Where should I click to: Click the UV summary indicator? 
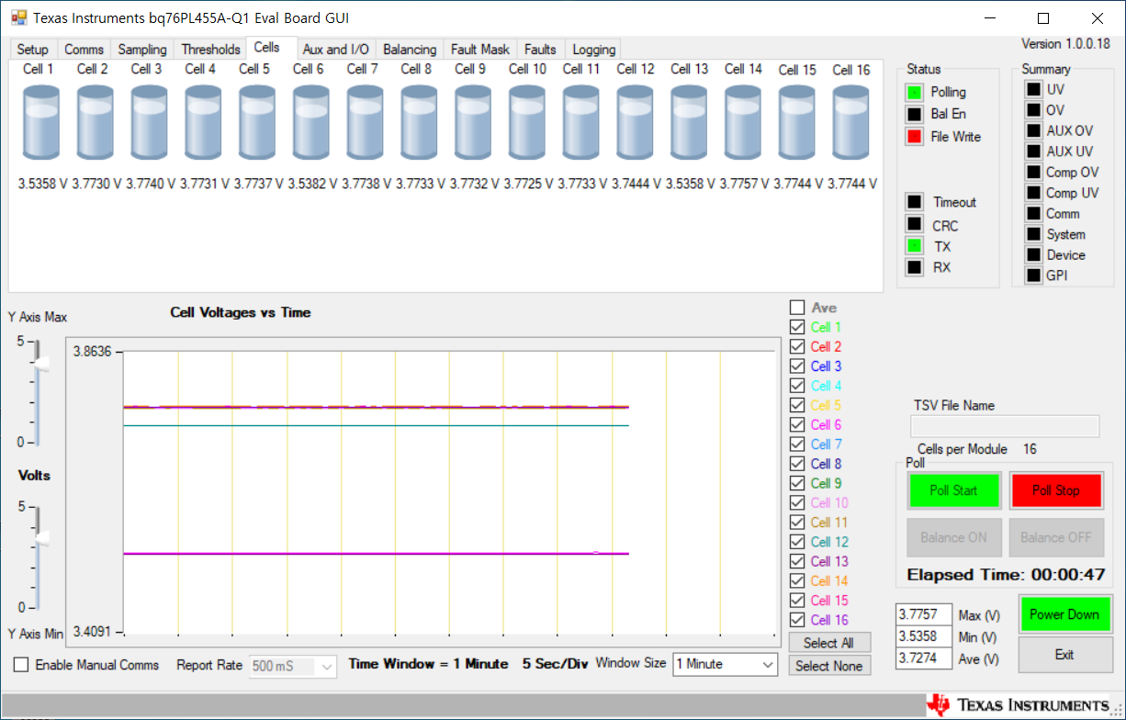[1033, 90]
